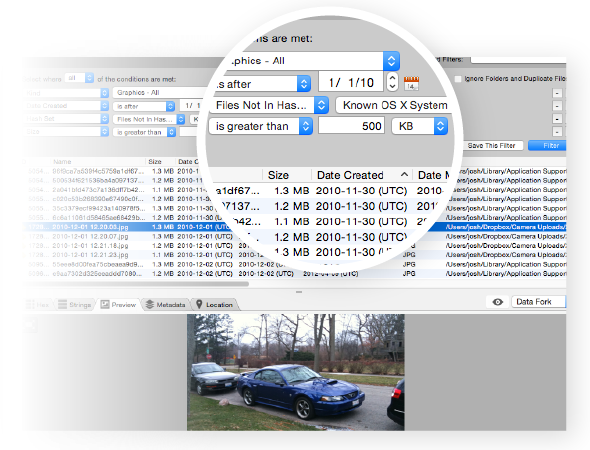The width and height of the screenshot is (590, 450).
Task: Open the Data Fork selector
Action: 538,302
